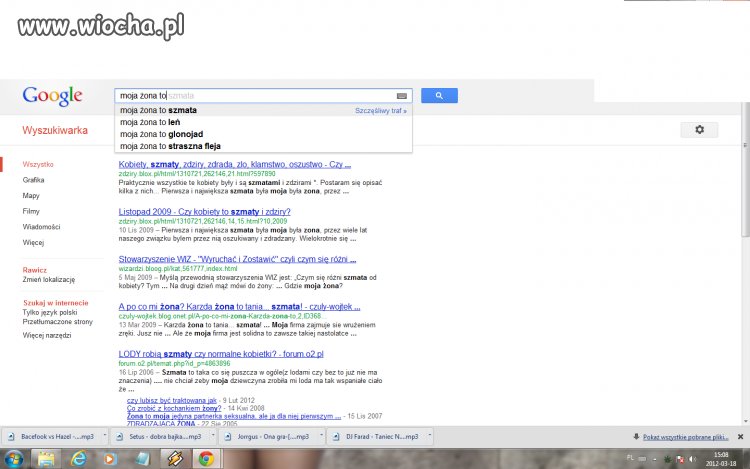750x469 pixels.
Task: Open the Windows Start menu
Action: coord(13,459)
